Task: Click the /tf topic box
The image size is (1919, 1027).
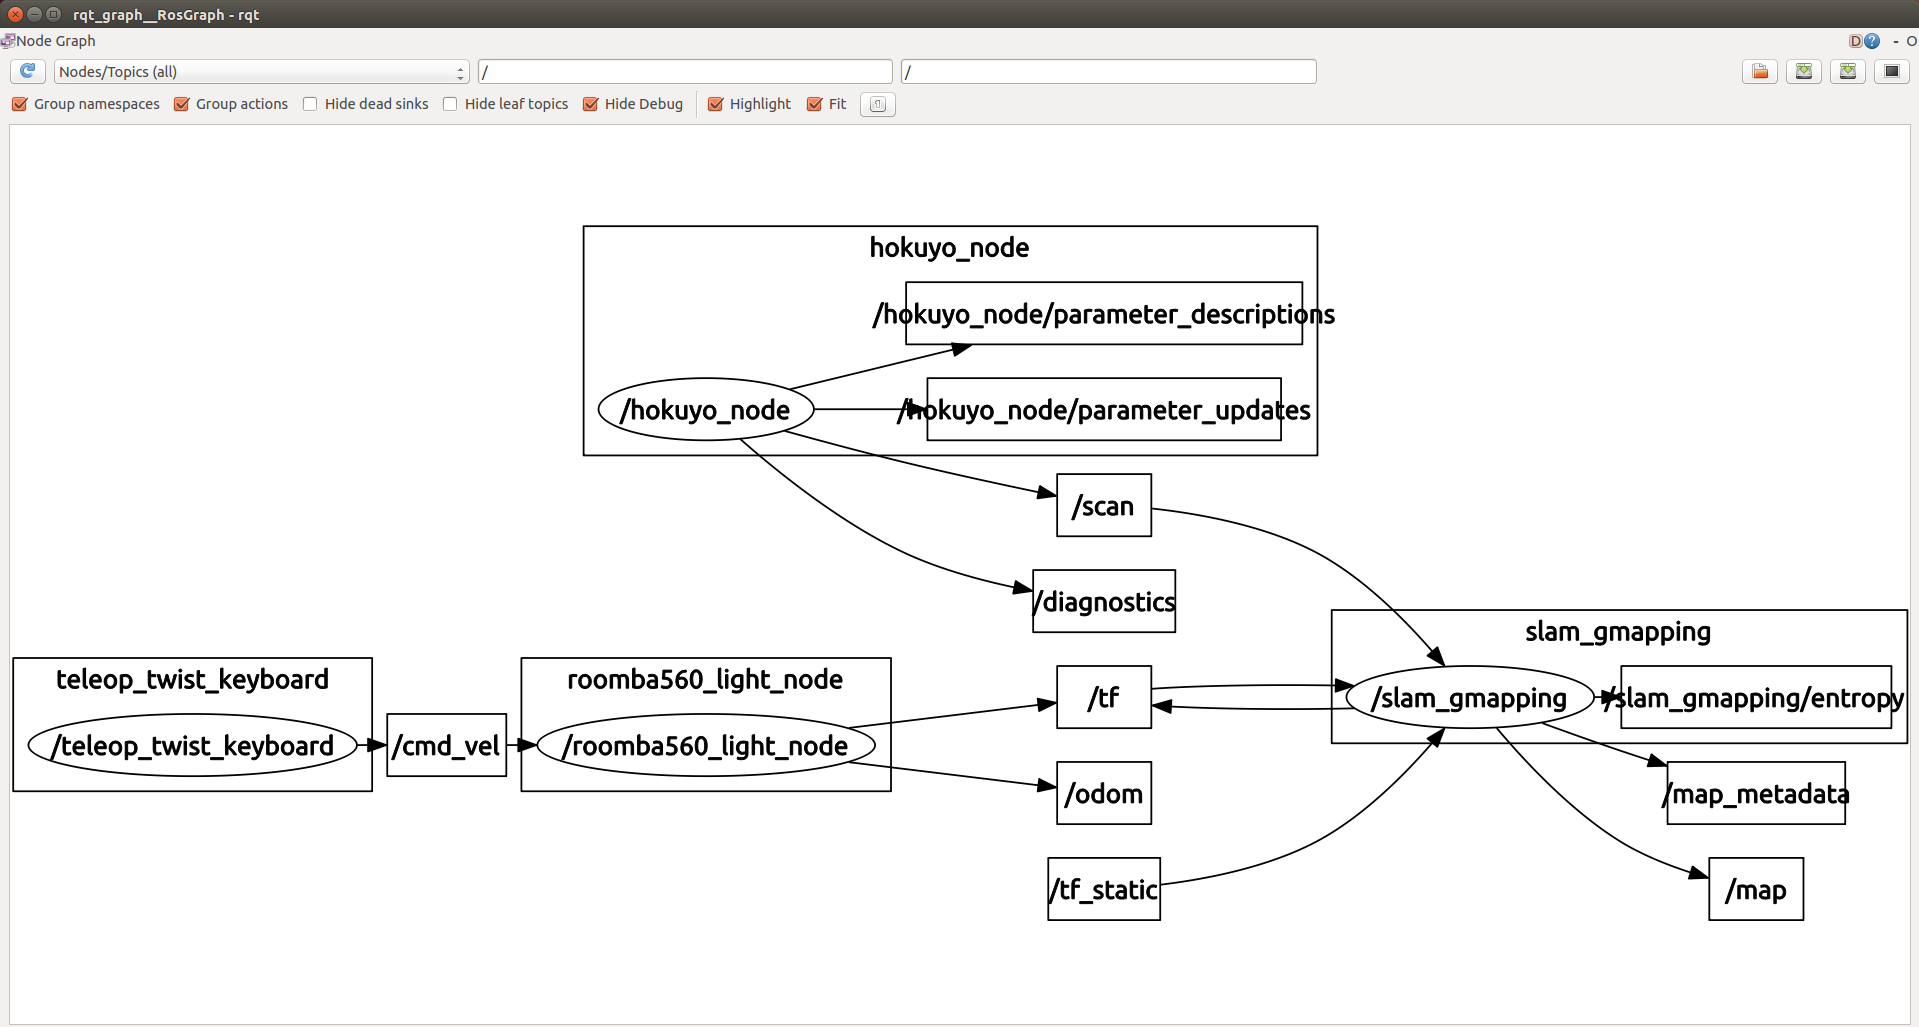Action: click(1104, 697)
